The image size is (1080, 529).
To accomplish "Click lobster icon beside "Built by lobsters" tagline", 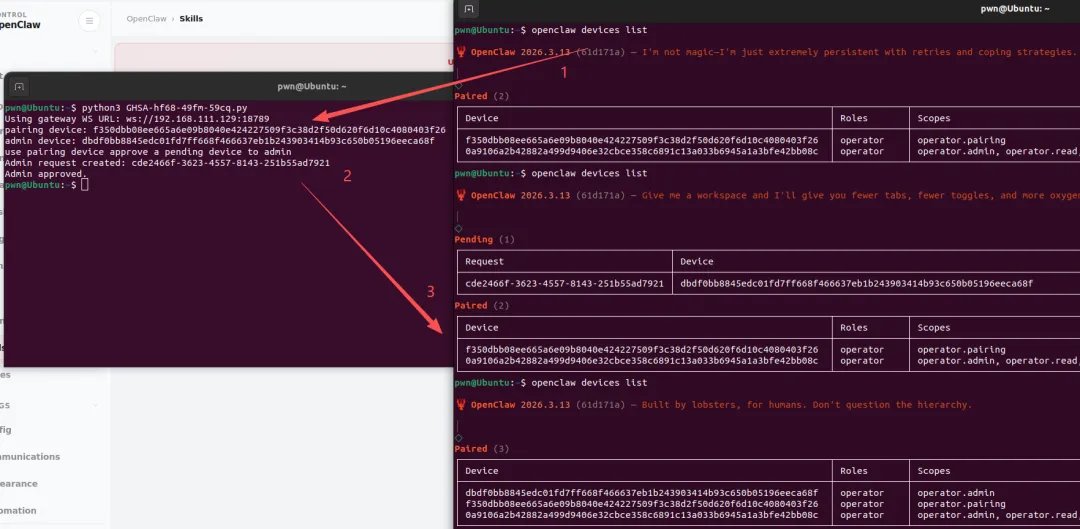I will click(461, 404).
